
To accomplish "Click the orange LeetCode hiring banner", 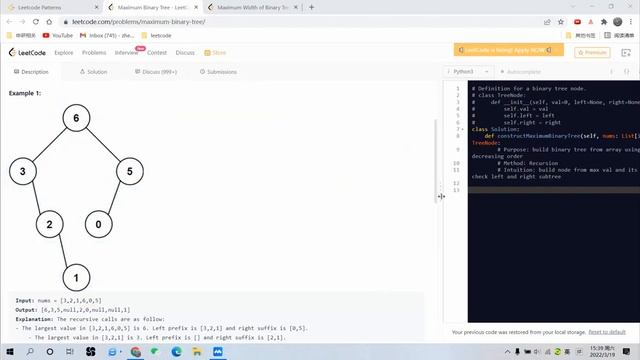I will point(509,50).
